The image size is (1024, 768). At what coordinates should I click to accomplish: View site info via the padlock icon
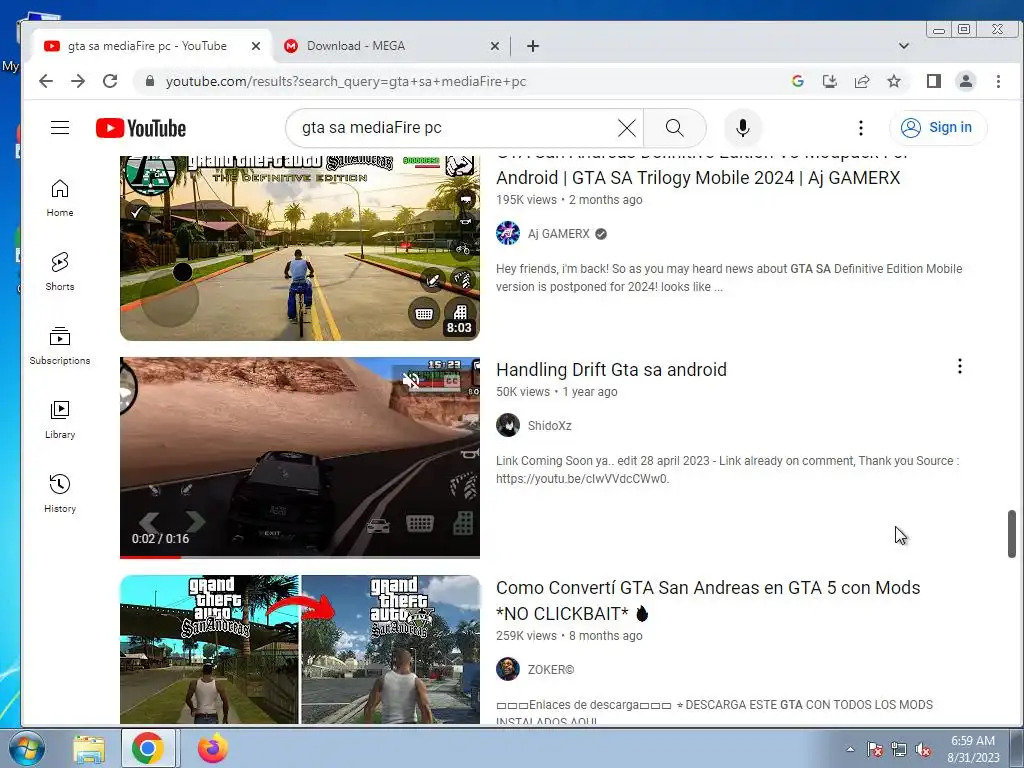[x=150, y=81]
